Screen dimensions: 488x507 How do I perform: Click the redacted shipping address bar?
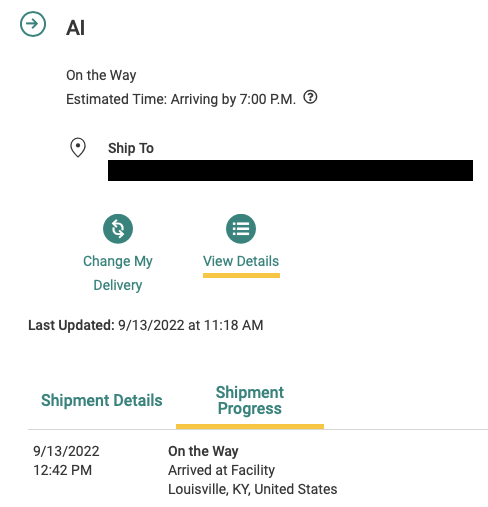pyautogui.click(x=290, y=170)
